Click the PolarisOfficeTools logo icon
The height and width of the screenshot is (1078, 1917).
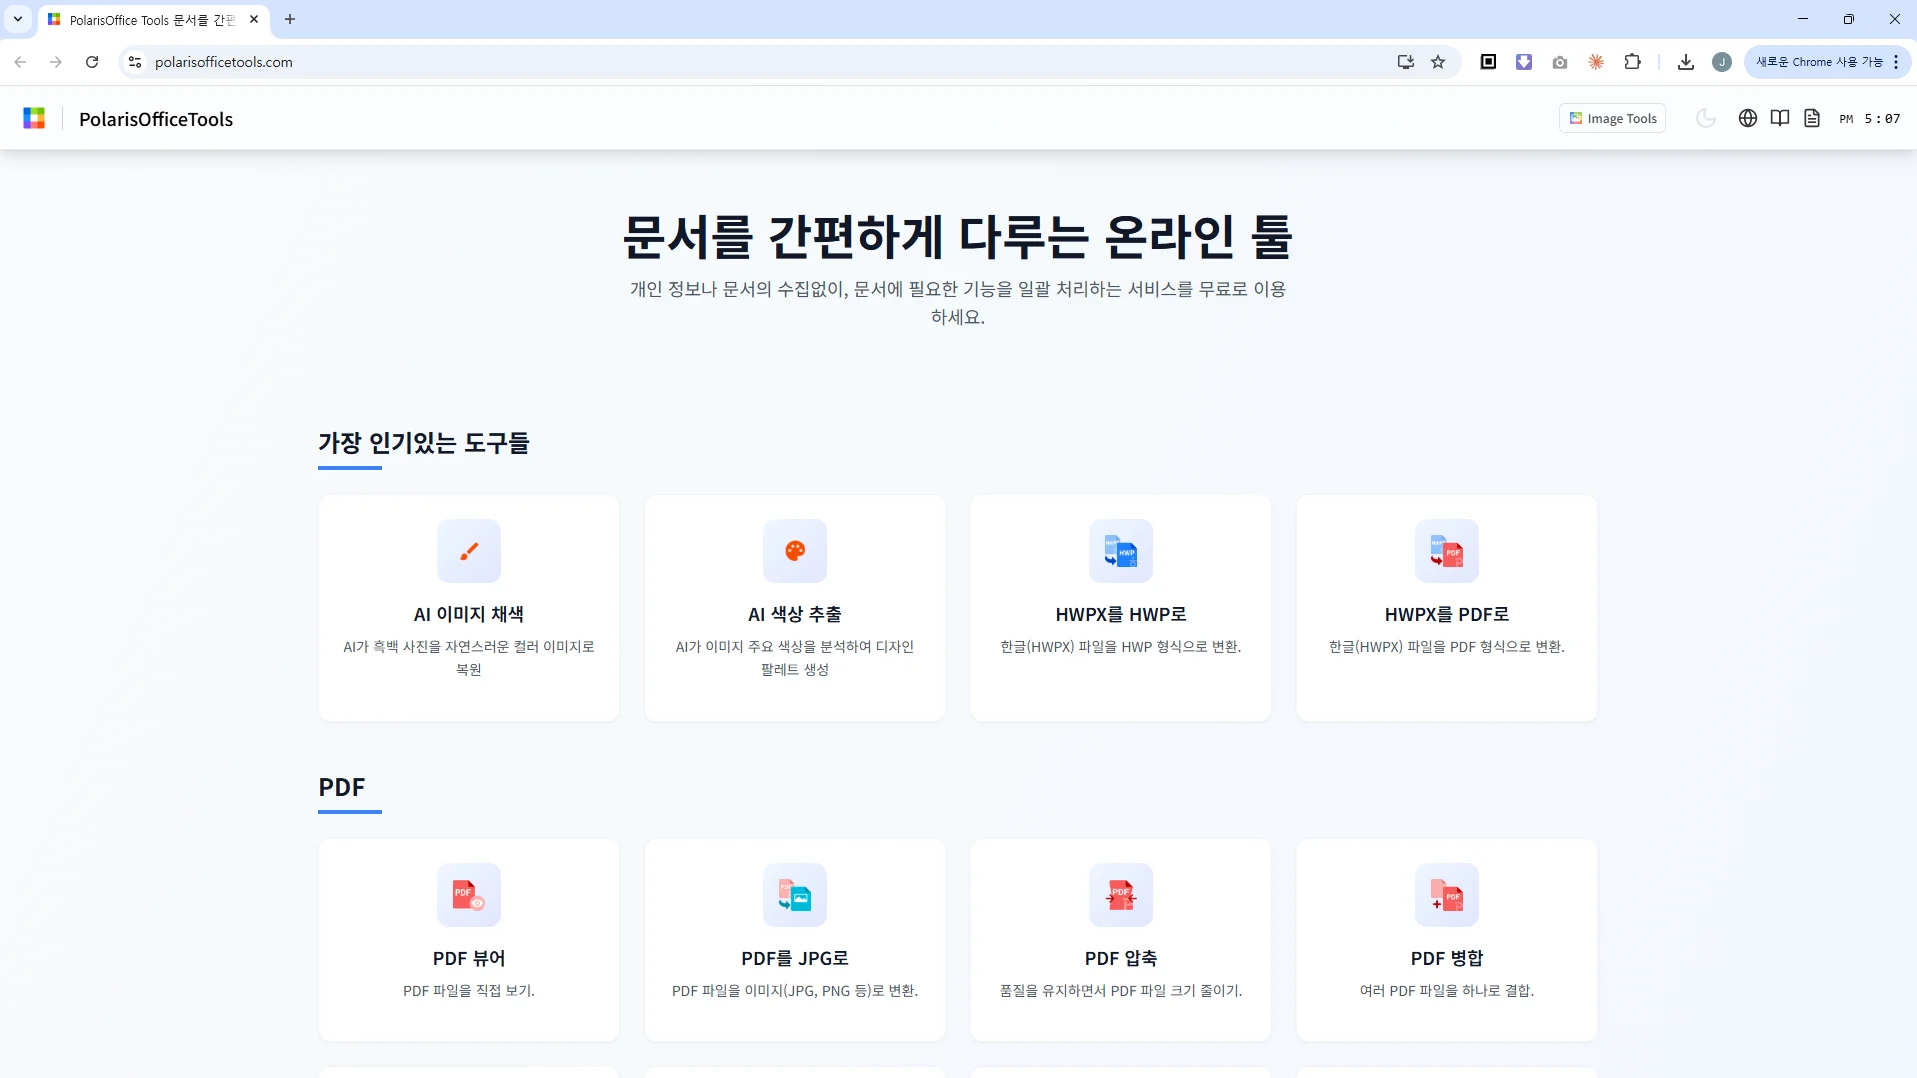pyautogui.click(x=34, y=118)
